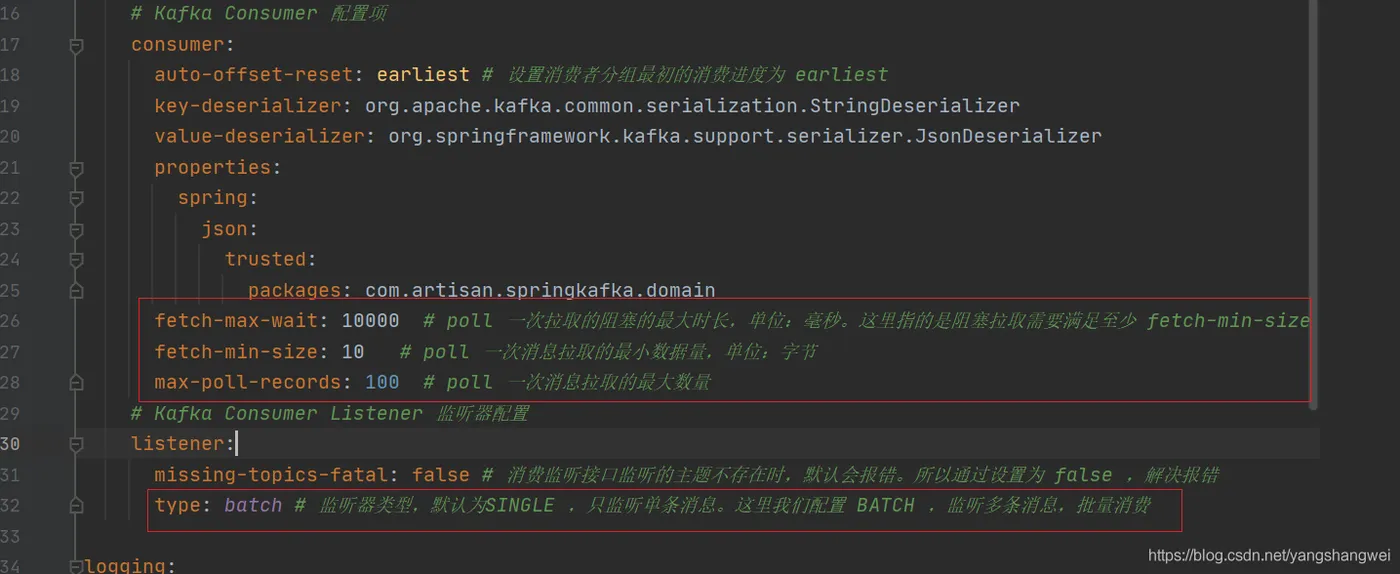
Task: Collapse the listener block fold marker
Action: pos(77,443)
